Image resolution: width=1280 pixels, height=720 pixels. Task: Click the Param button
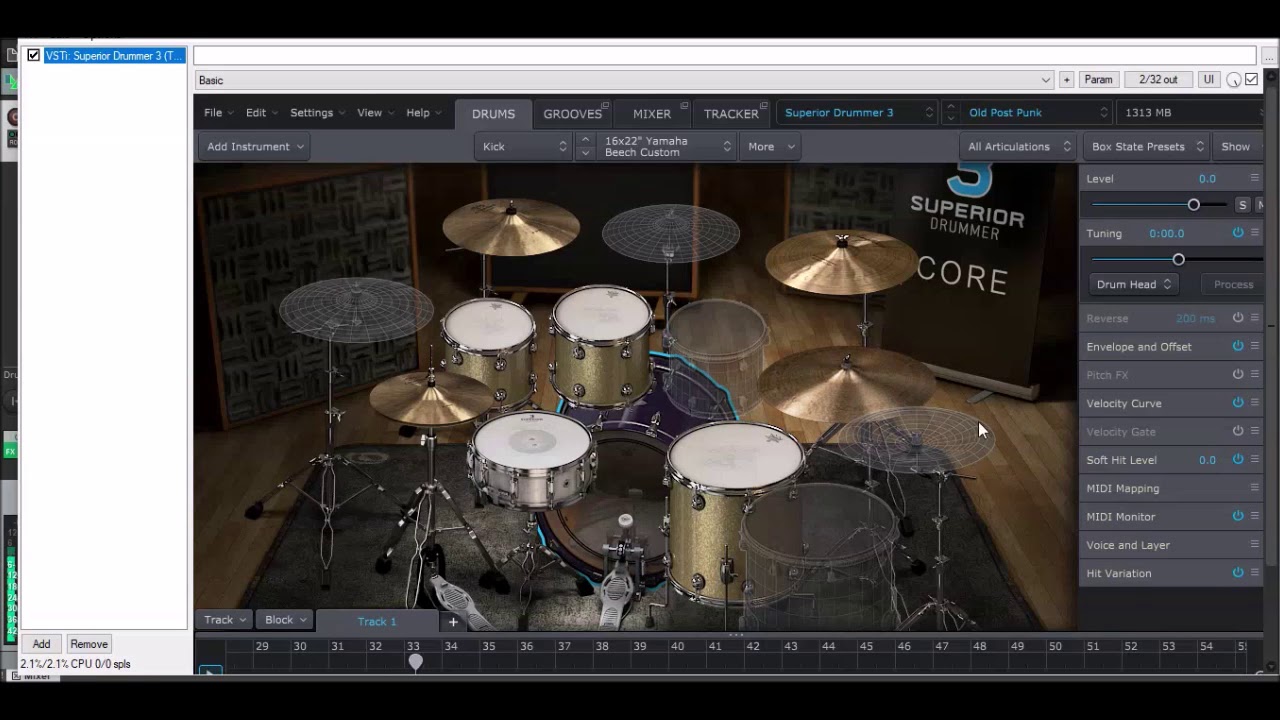[1098, 80]
